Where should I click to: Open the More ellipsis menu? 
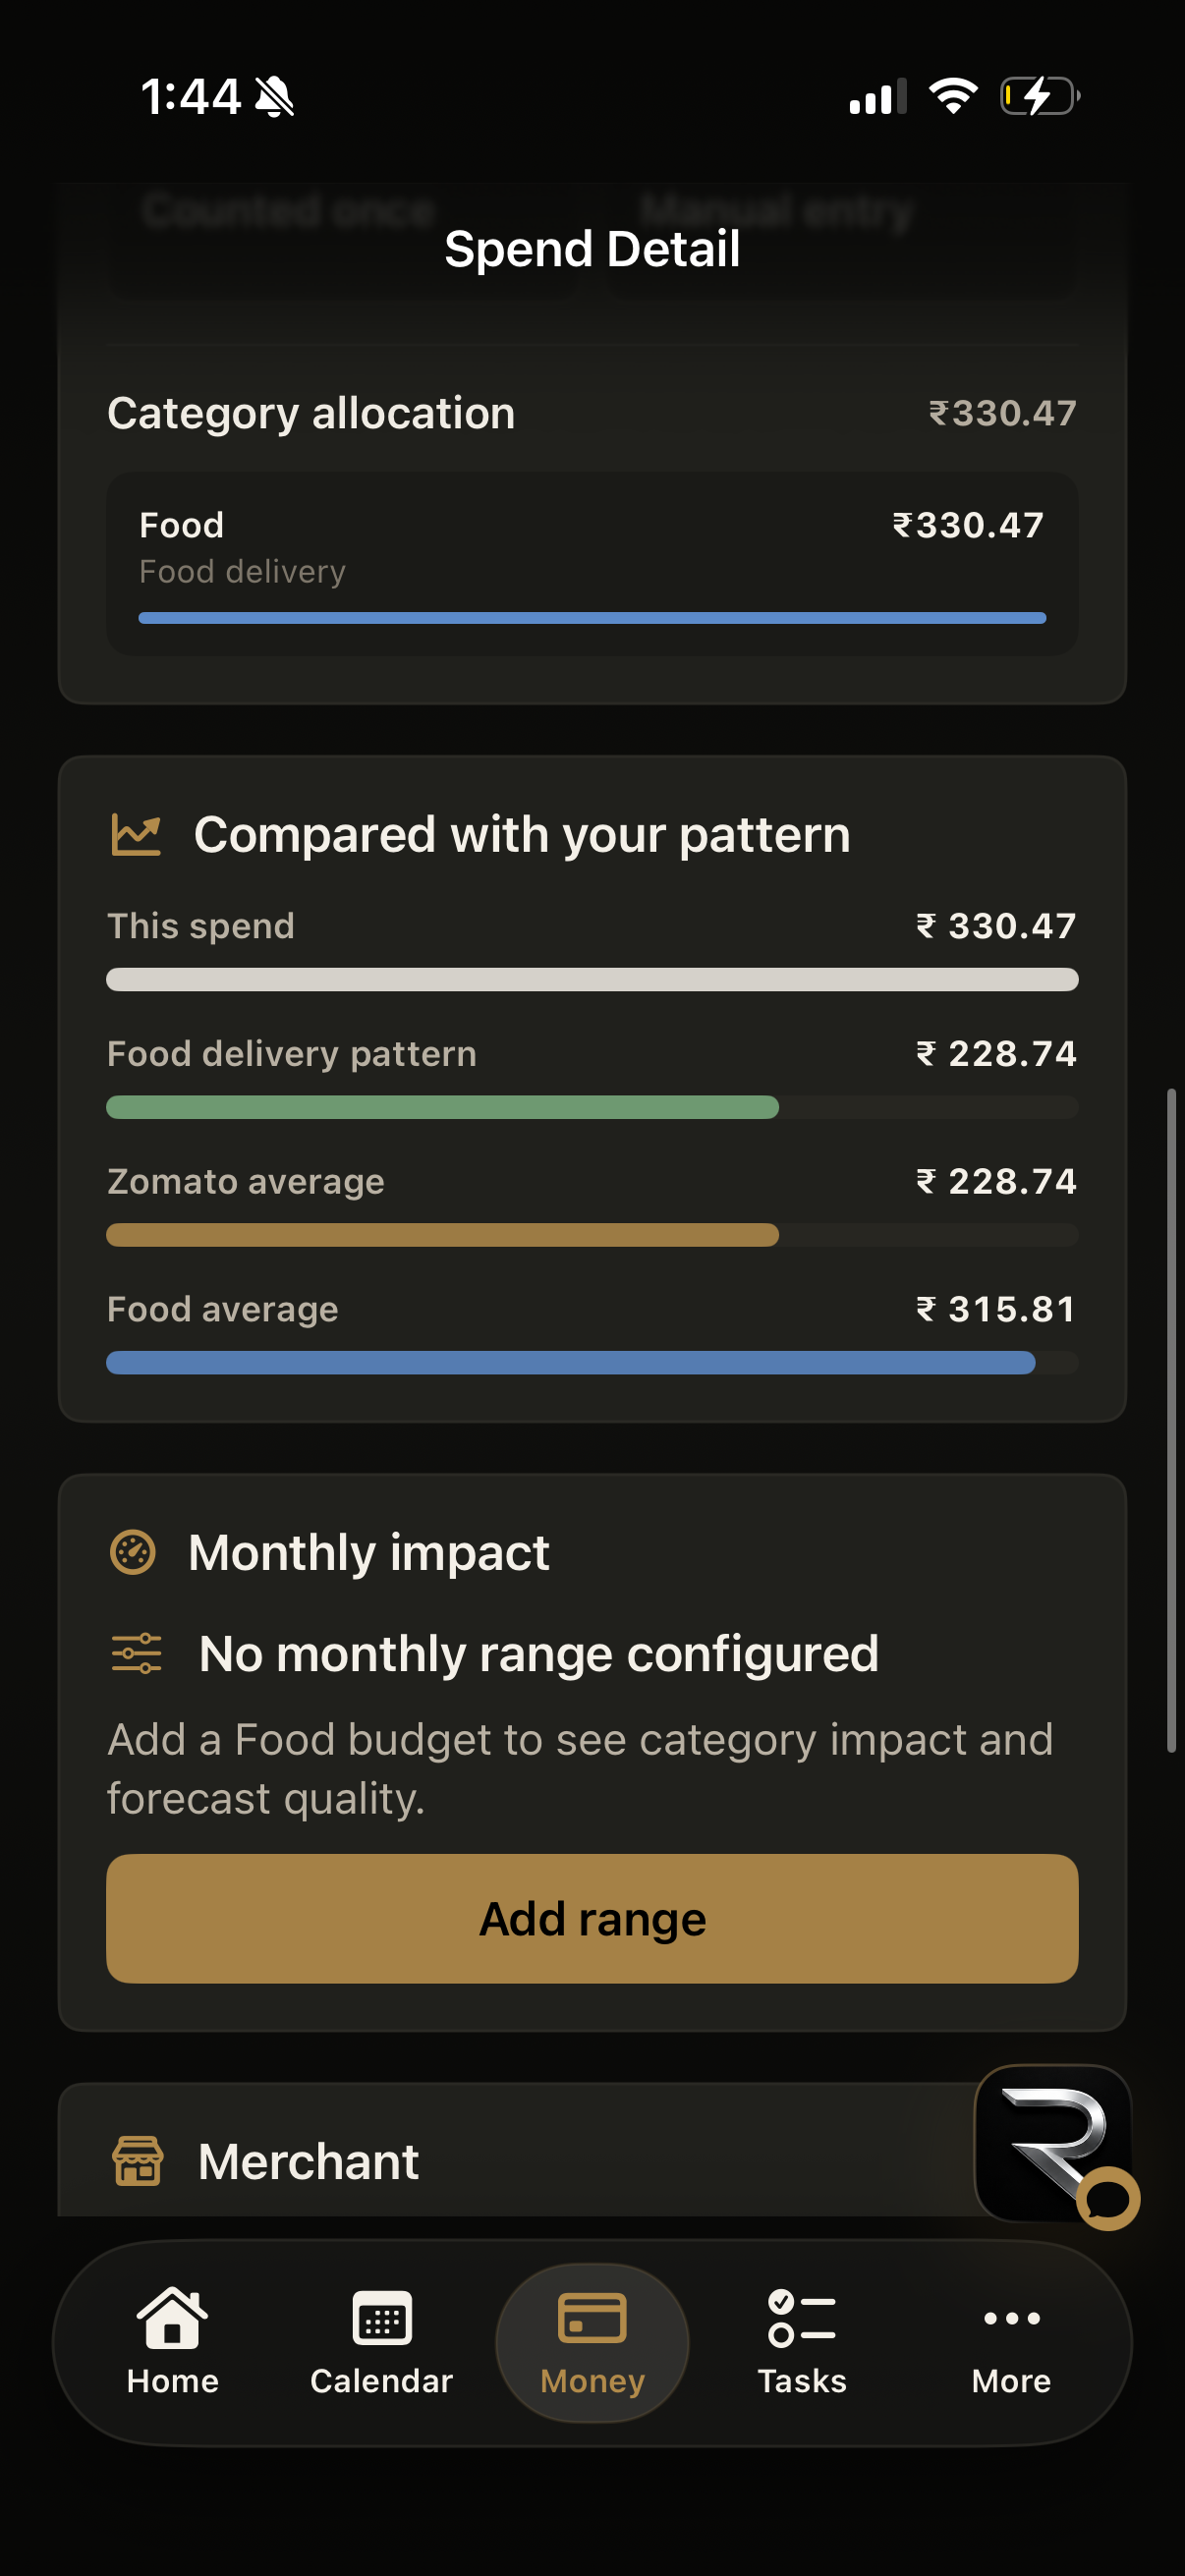[x=1011, y=2318]
